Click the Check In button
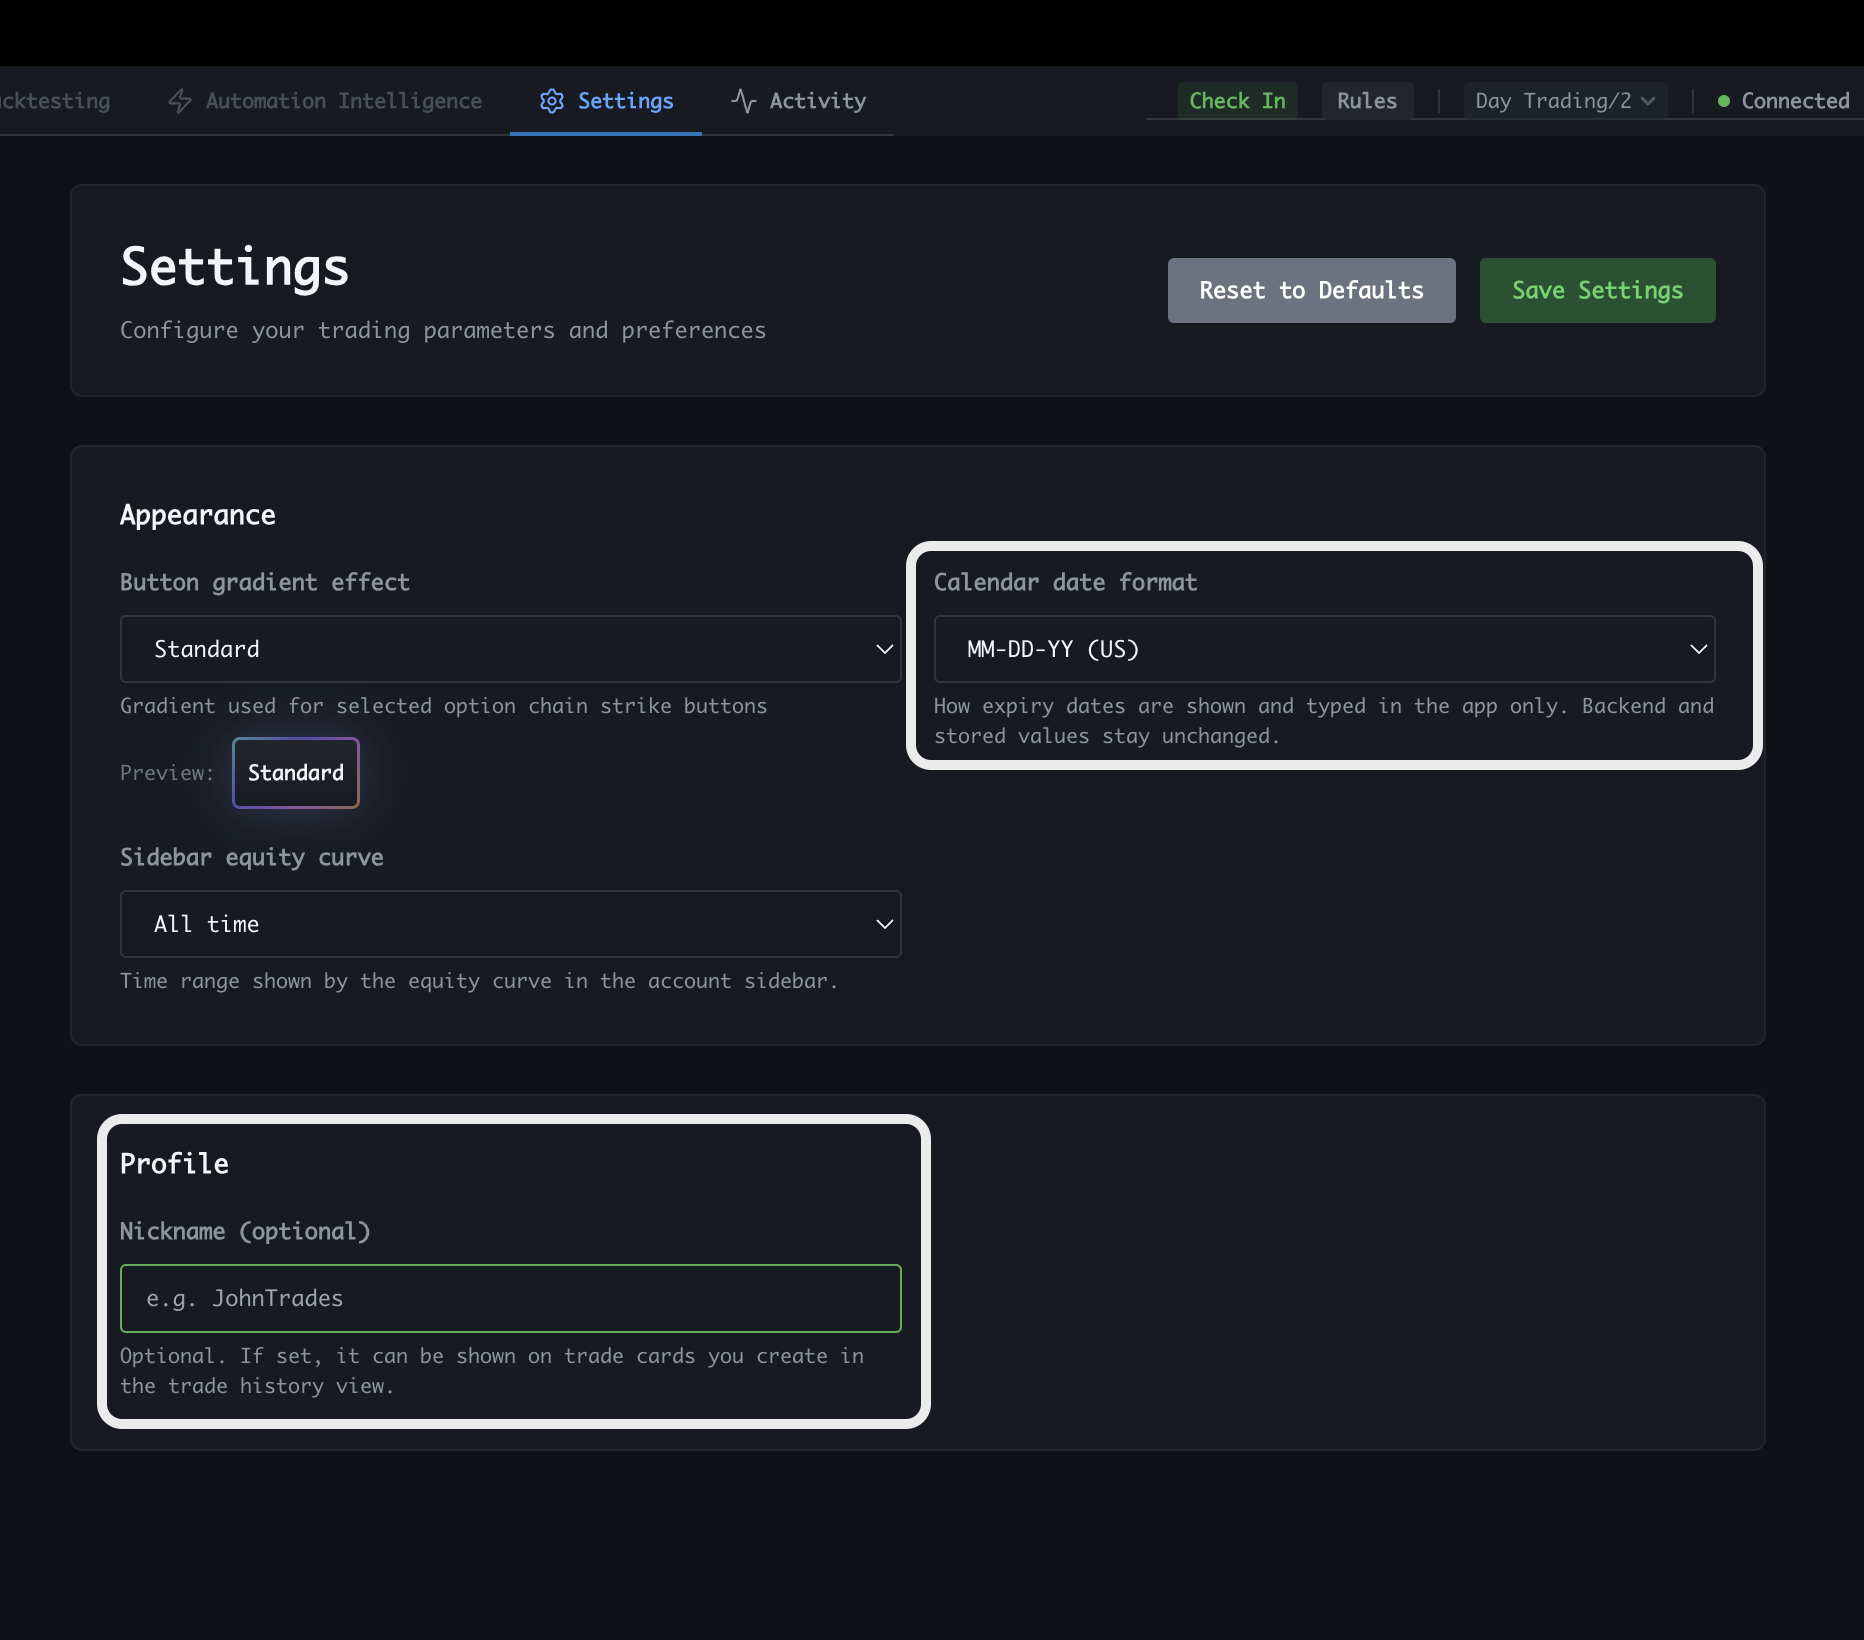Viewport: 1864px width, 1640px height. point(1237,101)
